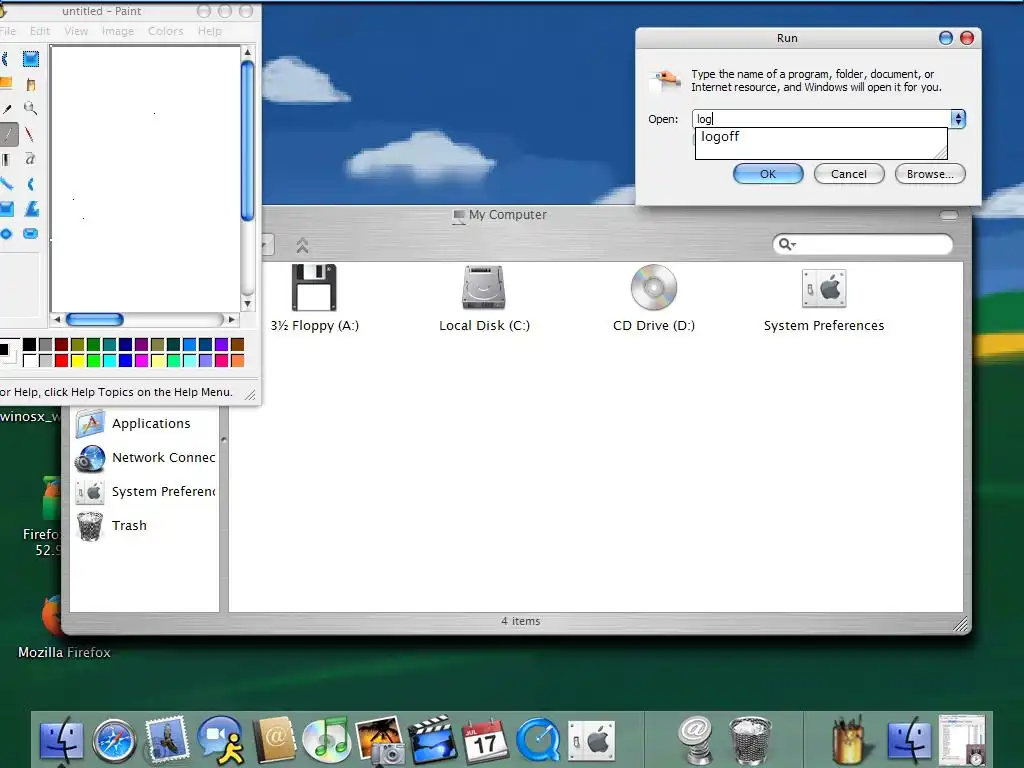The height and width of the screenshot is (768, 1024).
Task: Click Paint's horizontal scrollbar thumb
Action: pos(95,319)
